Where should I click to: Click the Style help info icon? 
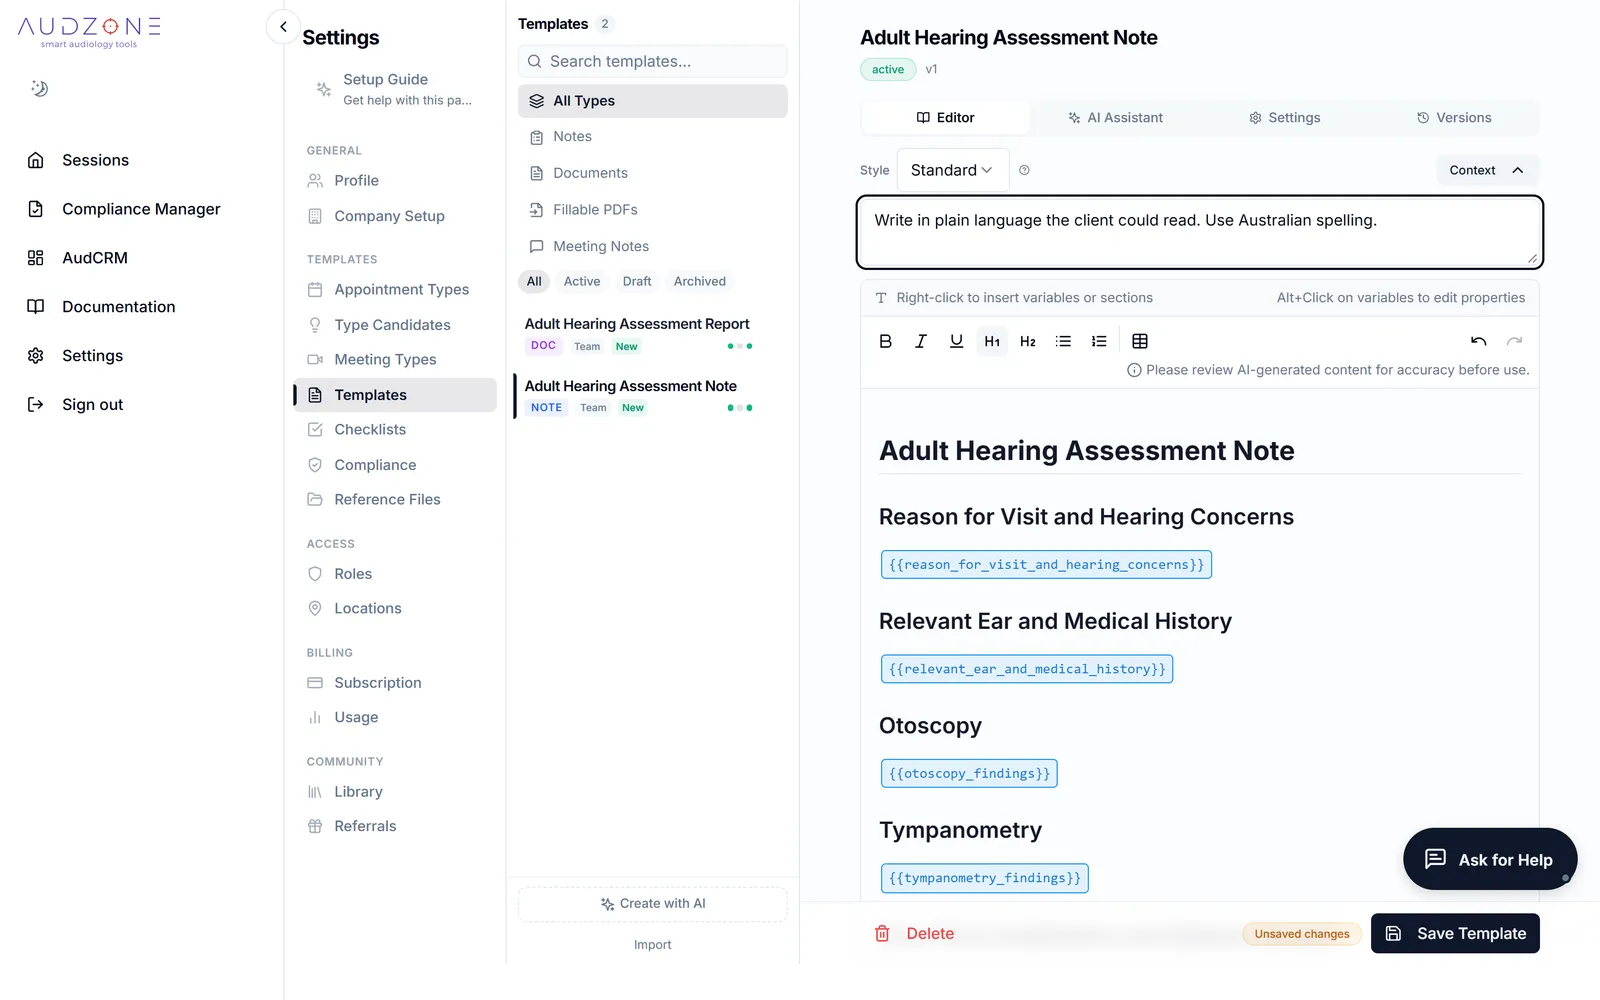1024,170
